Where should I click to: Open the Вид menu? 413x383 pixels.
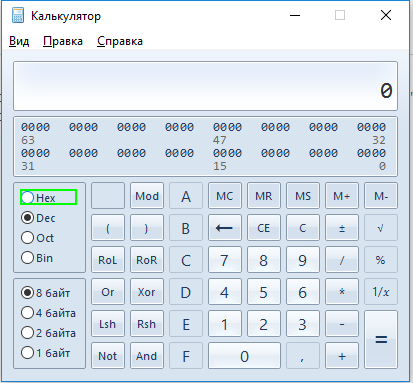tap(19, 41)
